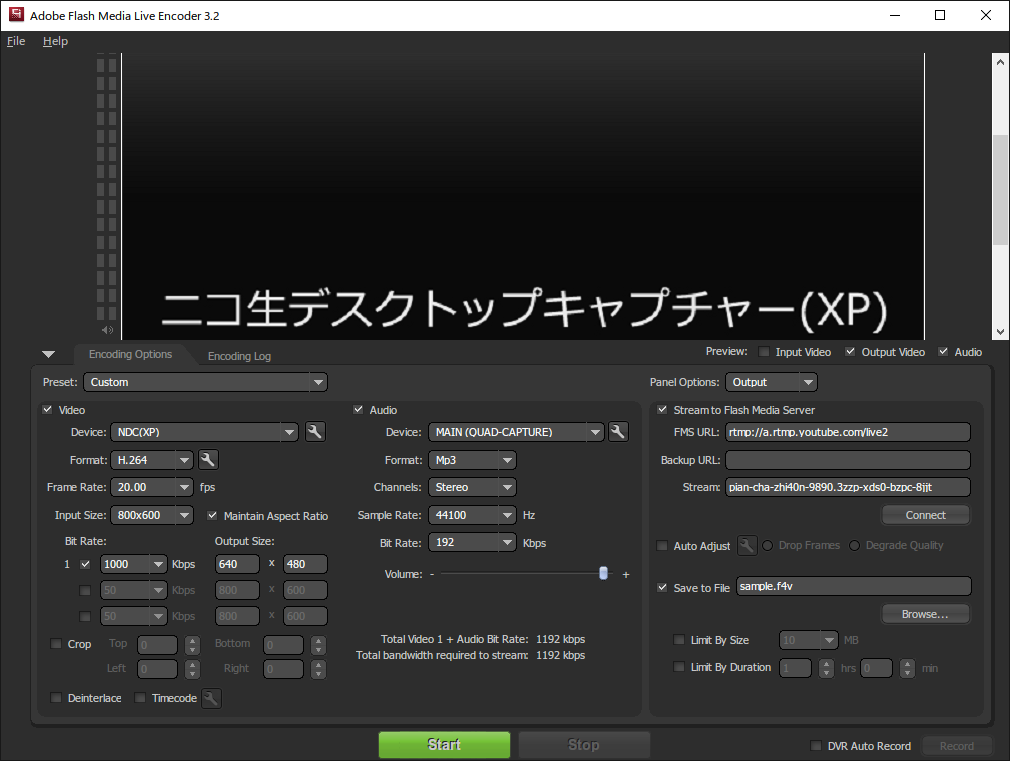Click the FMS URL field

coord(848,432)
